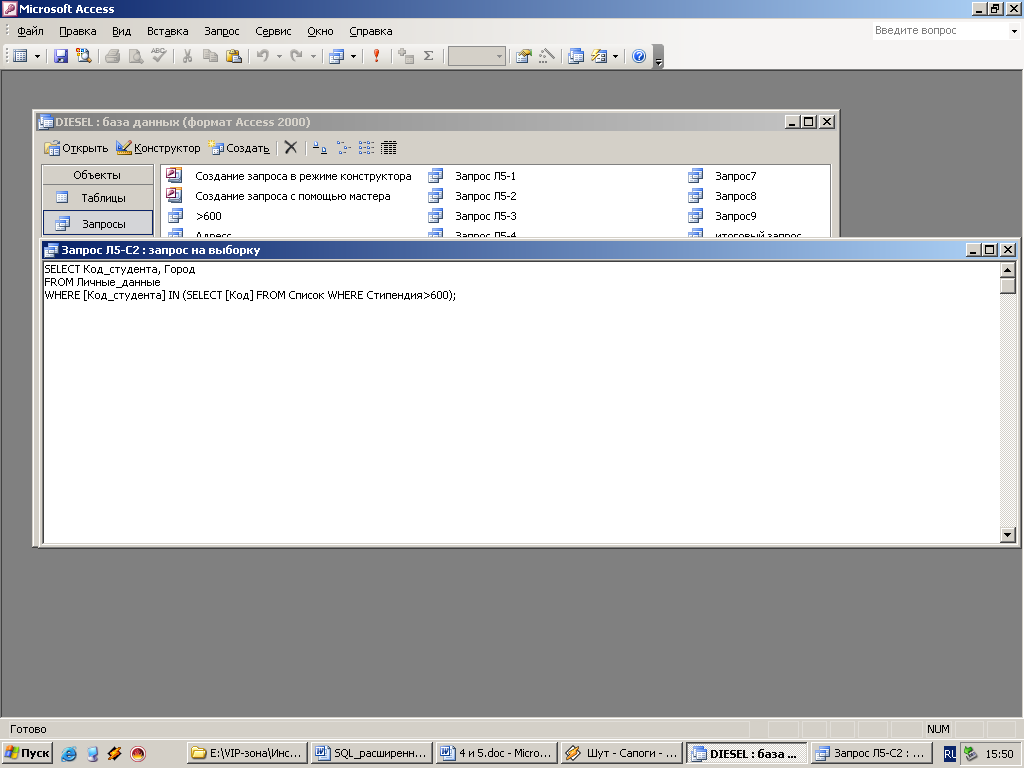Expand the Toolbar Options chevron
The width and height of the screenshot is (1024, 768).
tap(658, 57)
